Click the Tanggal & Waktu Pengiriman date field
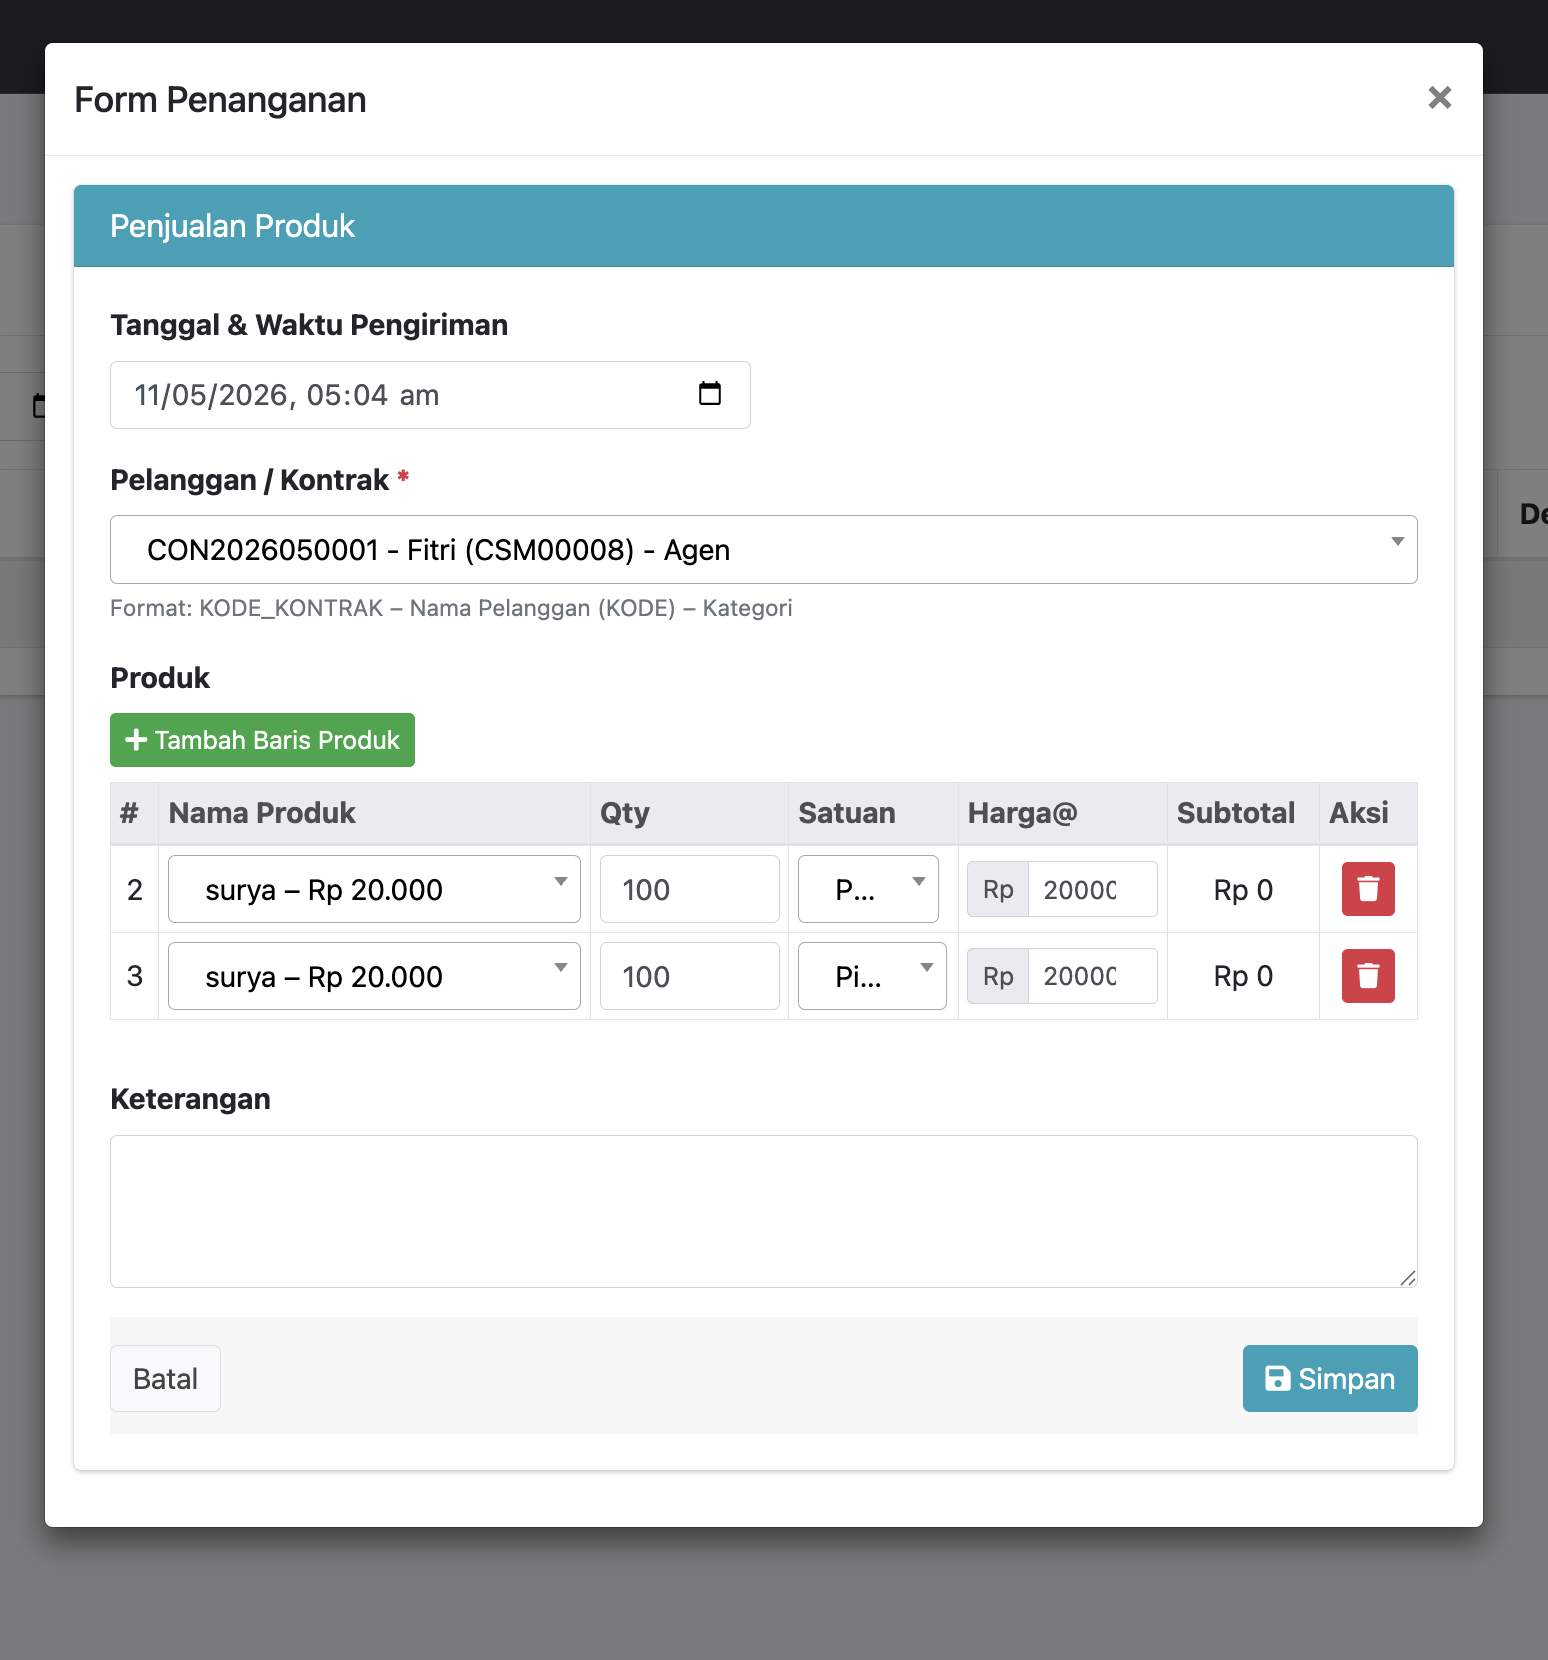This screenshot has width=1548, height=1660. 430,395
